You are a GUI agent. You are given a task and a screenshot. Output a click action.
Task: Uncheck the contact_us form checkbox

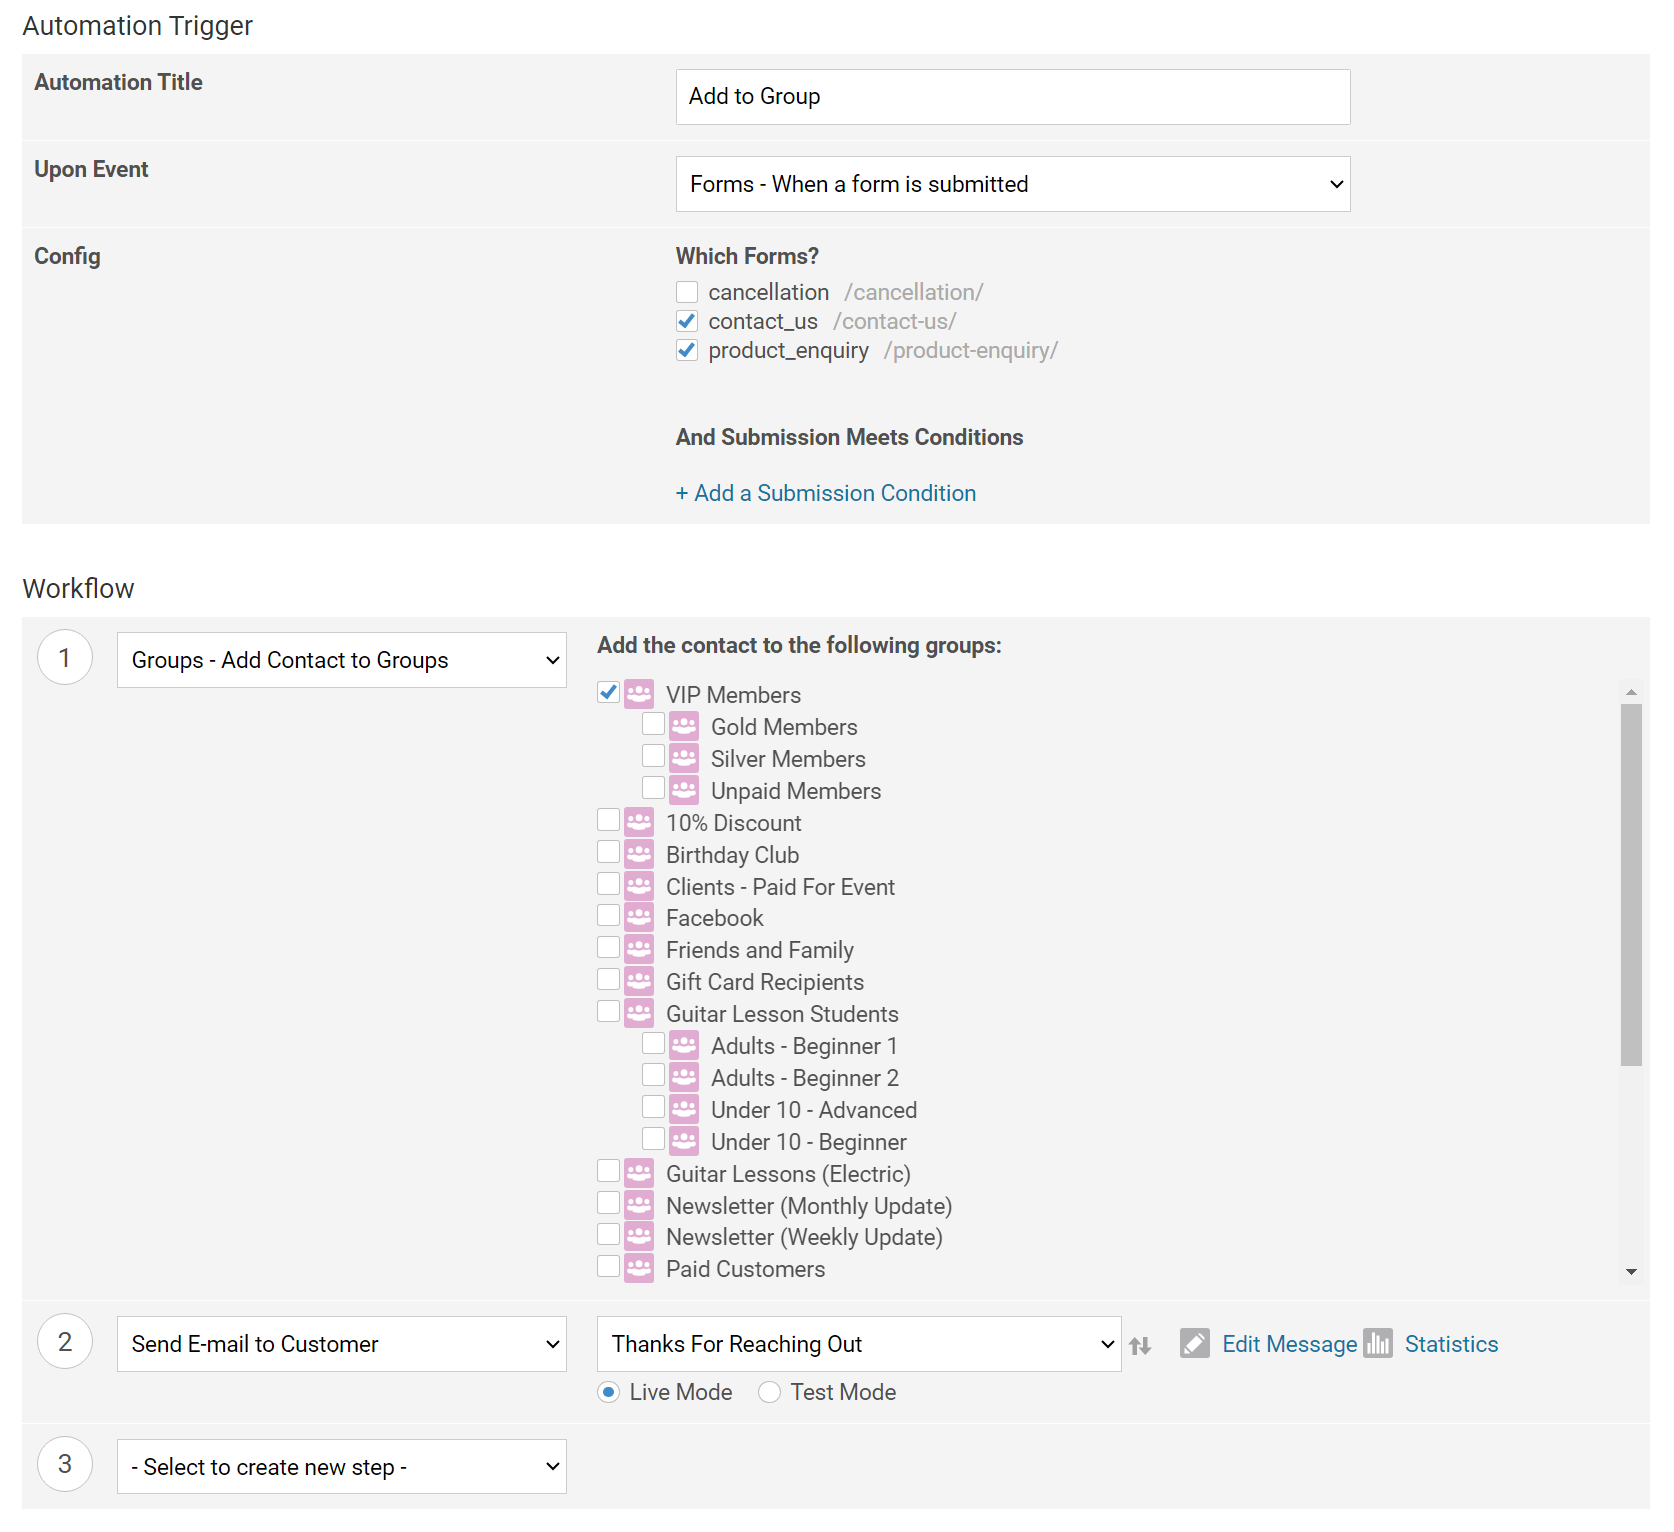pyautogui.click(x=687, y=321)
